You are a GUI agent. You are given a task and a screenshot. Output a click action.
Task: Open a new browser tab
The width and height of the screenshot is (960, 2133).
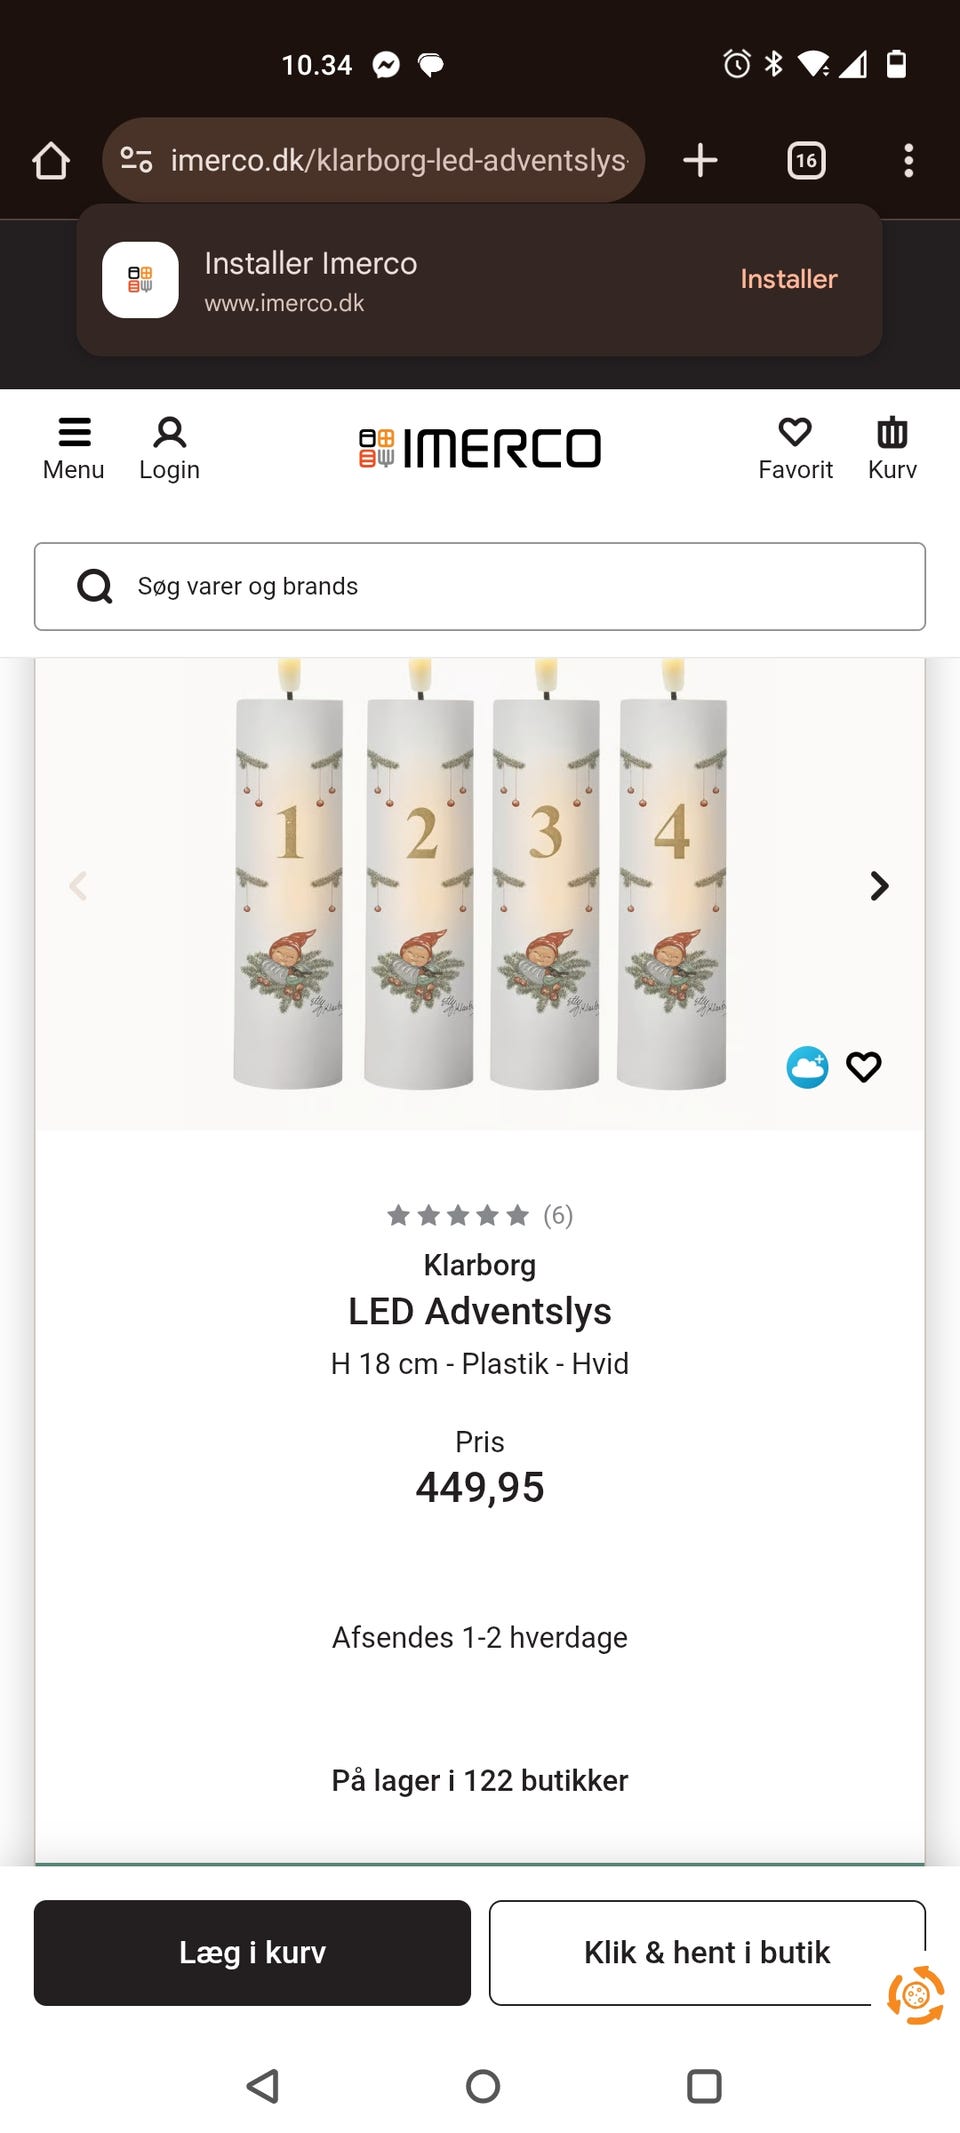coord(700,160)
